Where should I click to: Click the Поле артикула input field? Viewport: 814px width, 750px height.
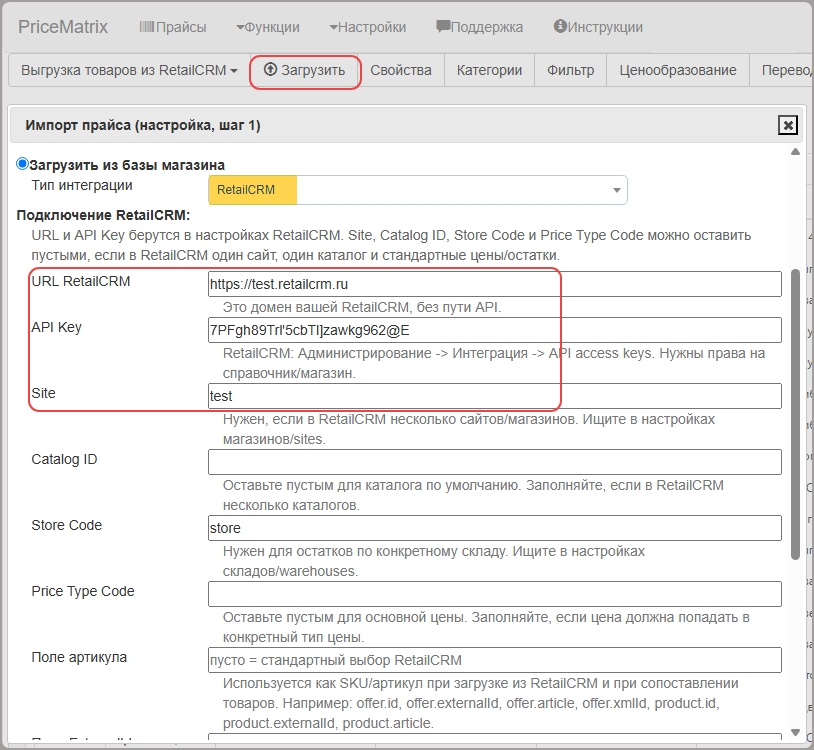point(494,660)
